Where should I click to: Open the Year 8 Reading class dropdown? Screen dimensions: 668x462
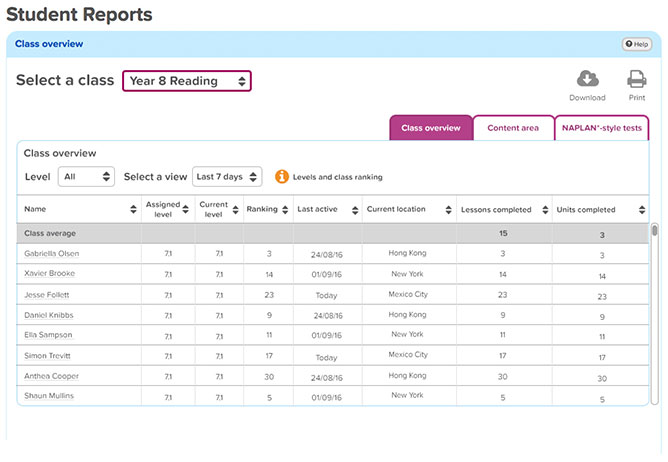pyautogui.click(x=187, y=81)
